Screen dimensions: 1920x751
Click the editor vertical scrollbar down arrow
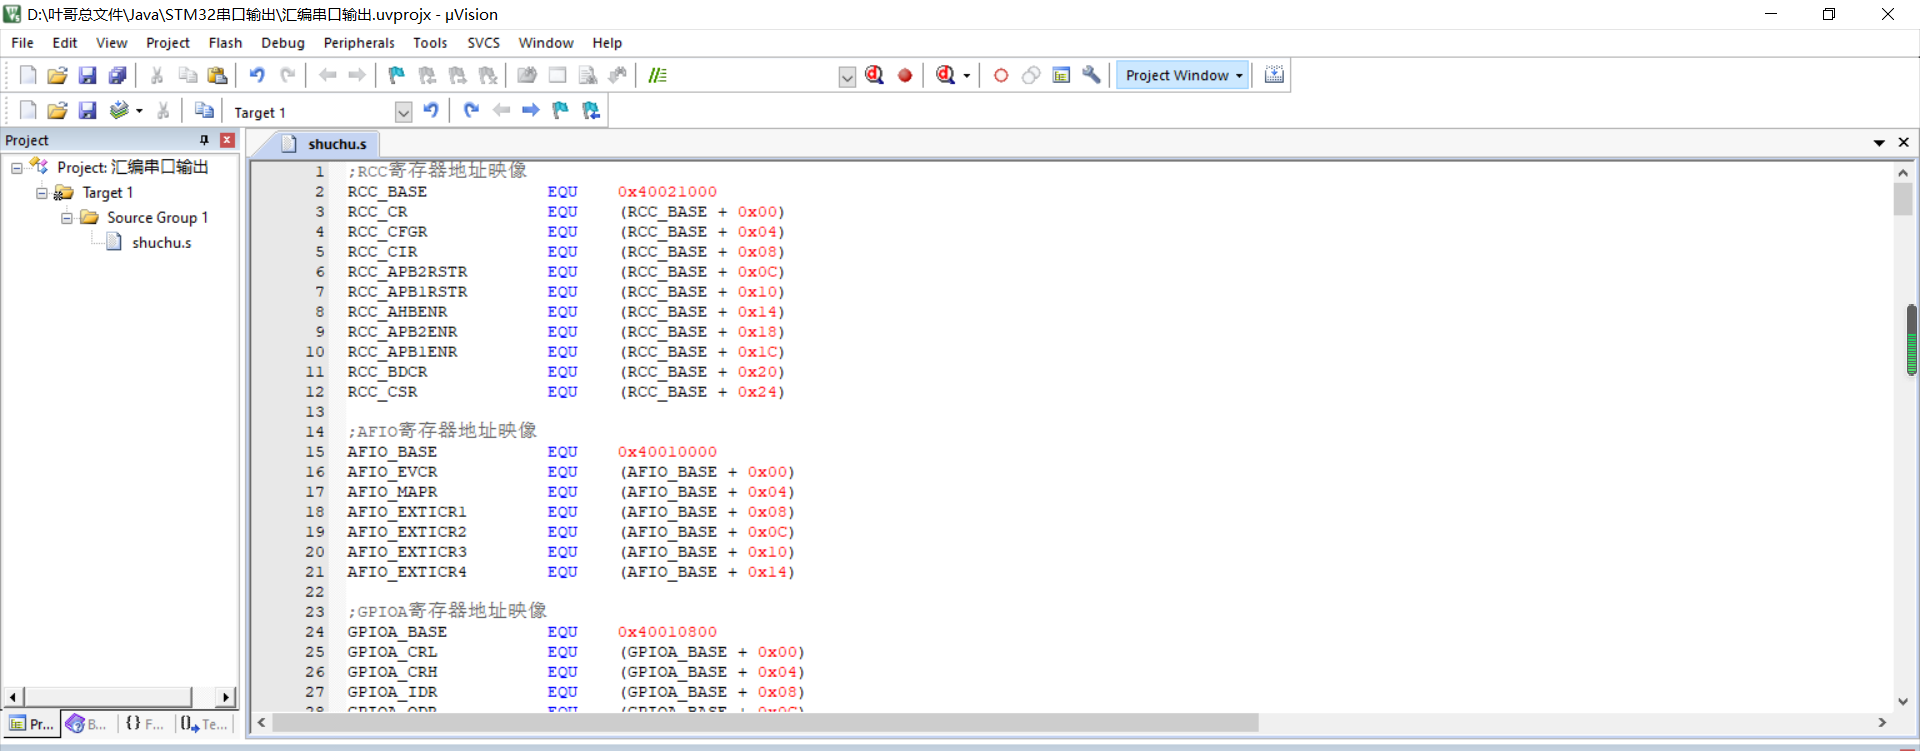click(1903, 702)
